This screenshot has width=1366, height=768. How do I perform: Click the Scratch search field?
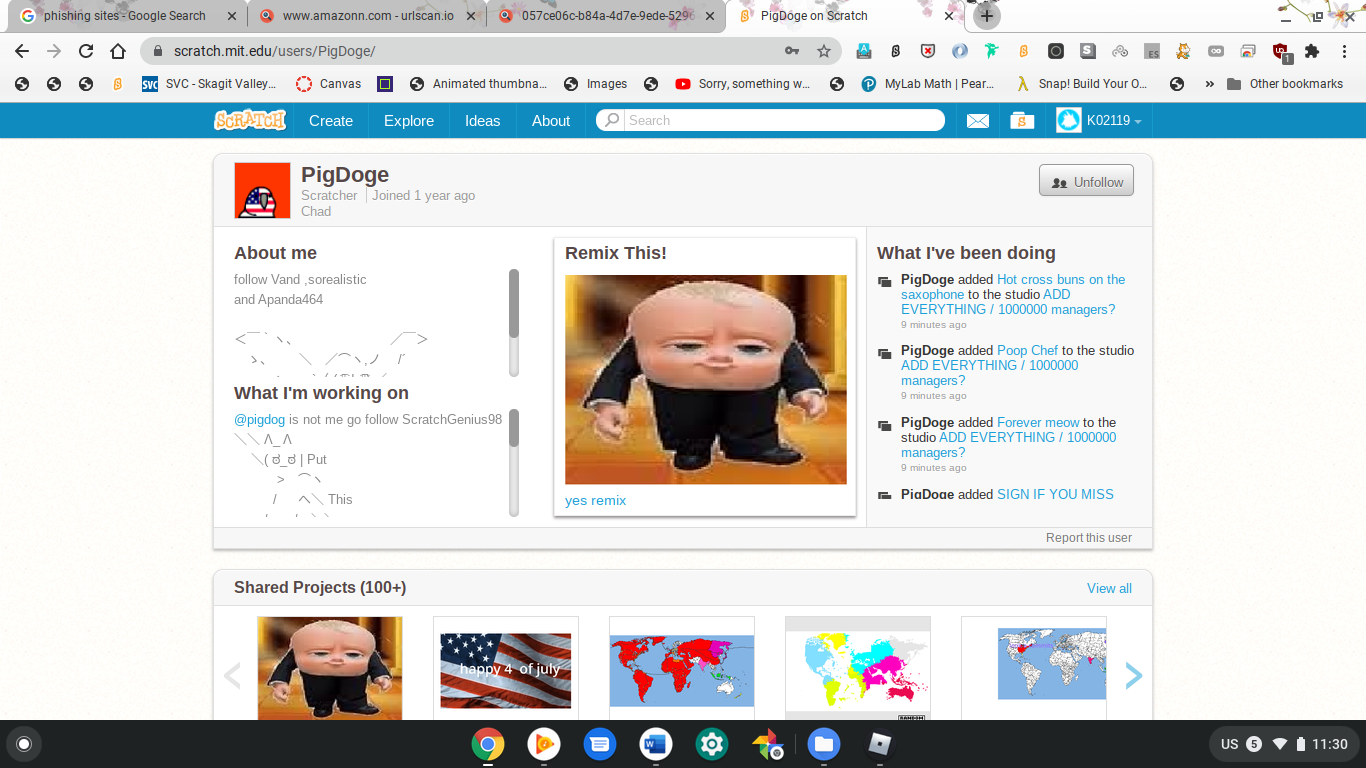click(x=780, y=121)
